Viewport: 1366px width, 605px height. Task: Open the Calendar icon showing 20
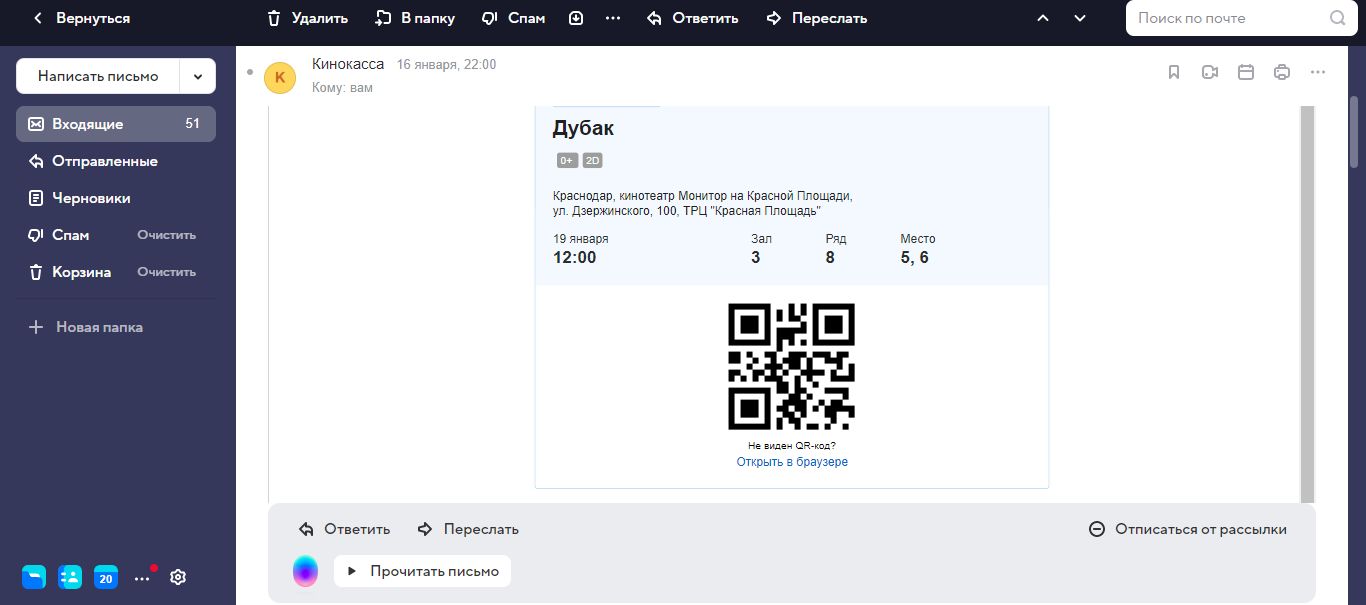[106, 577]
